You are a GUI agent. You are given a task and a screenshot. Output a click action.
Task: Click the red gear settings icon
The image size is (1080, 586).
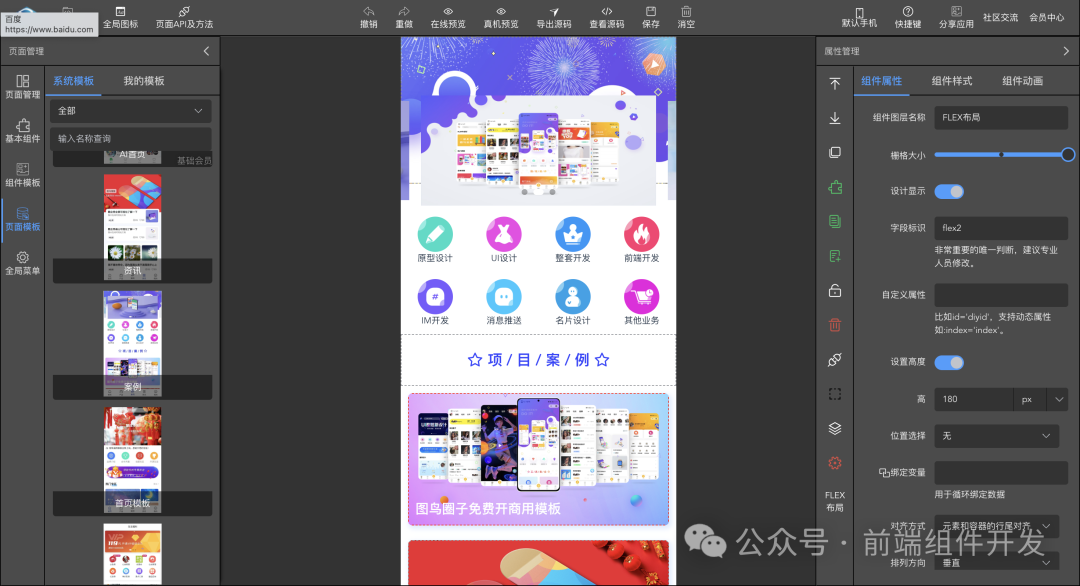click(835, 463)
